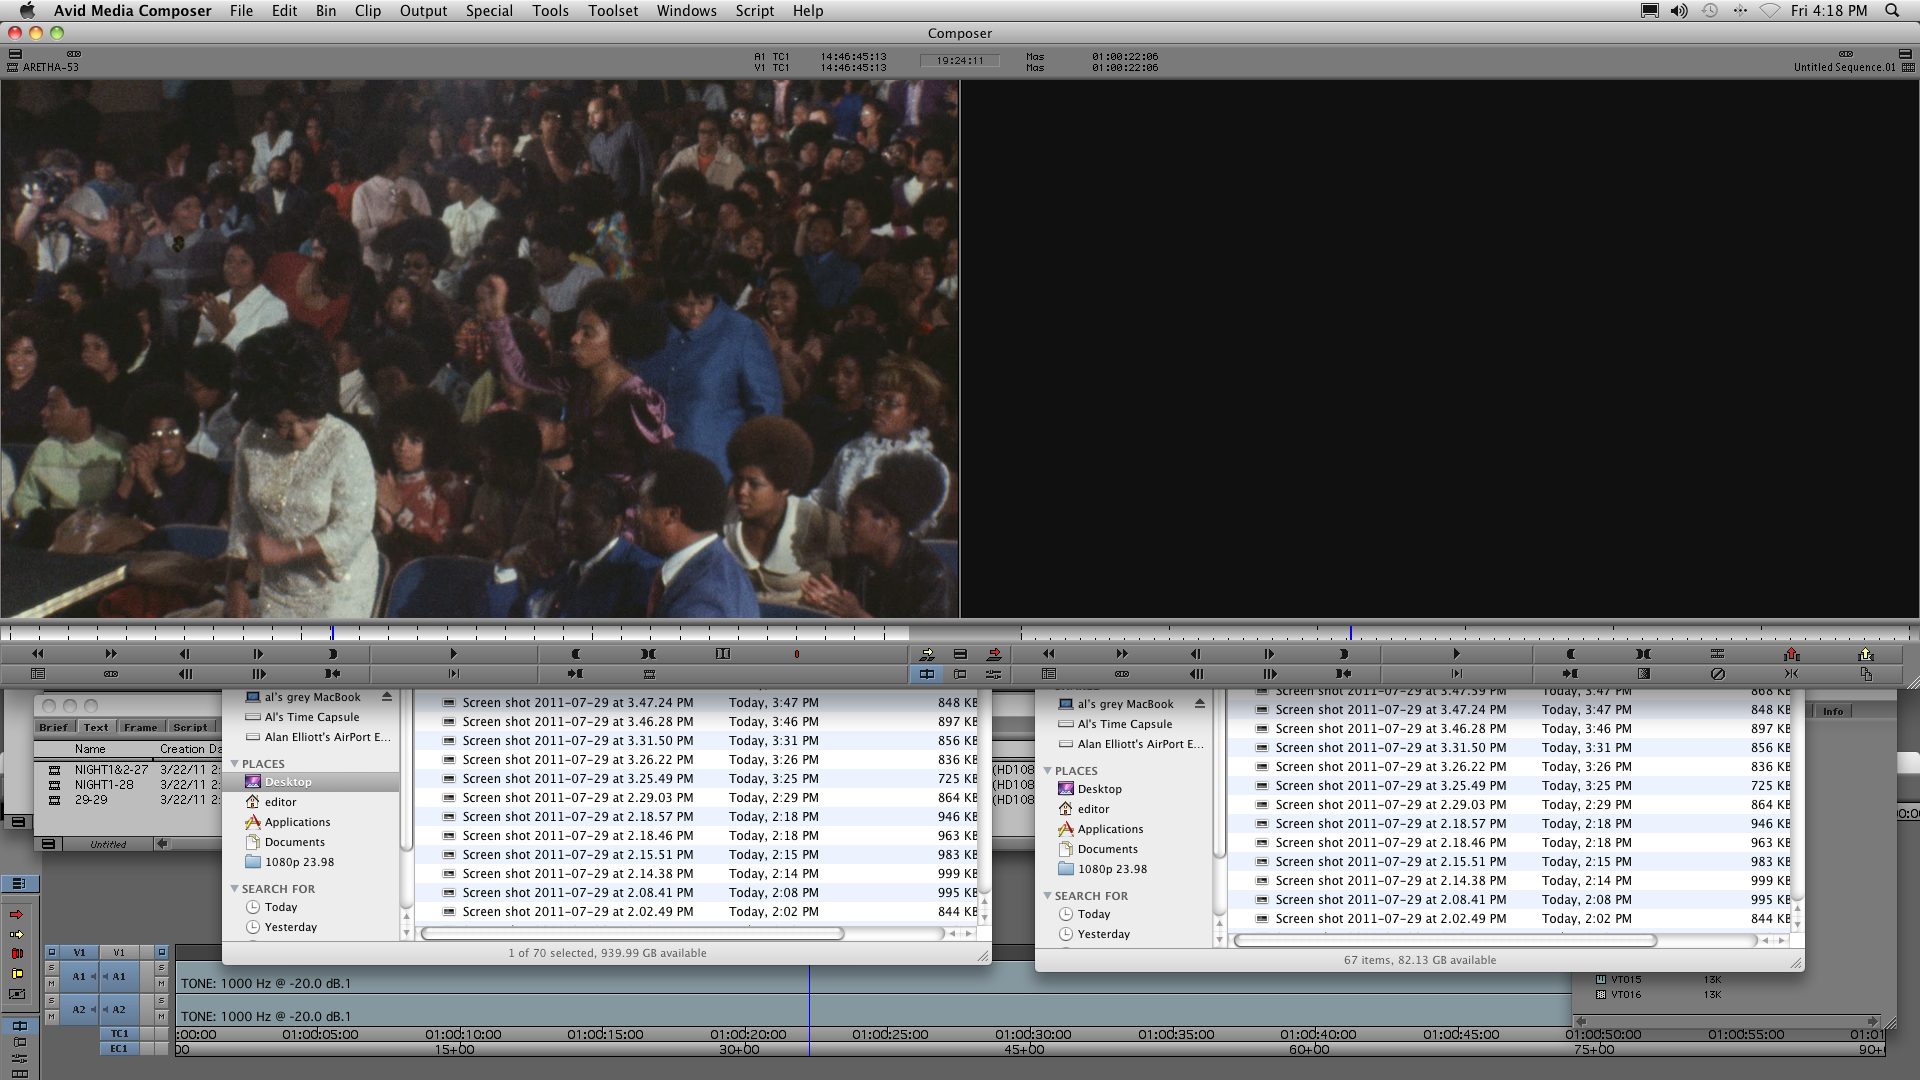This screenshot has width=1920, height=1080.
Task: Collapse PLACES section in right Finder window
Action: point(1048,771)
